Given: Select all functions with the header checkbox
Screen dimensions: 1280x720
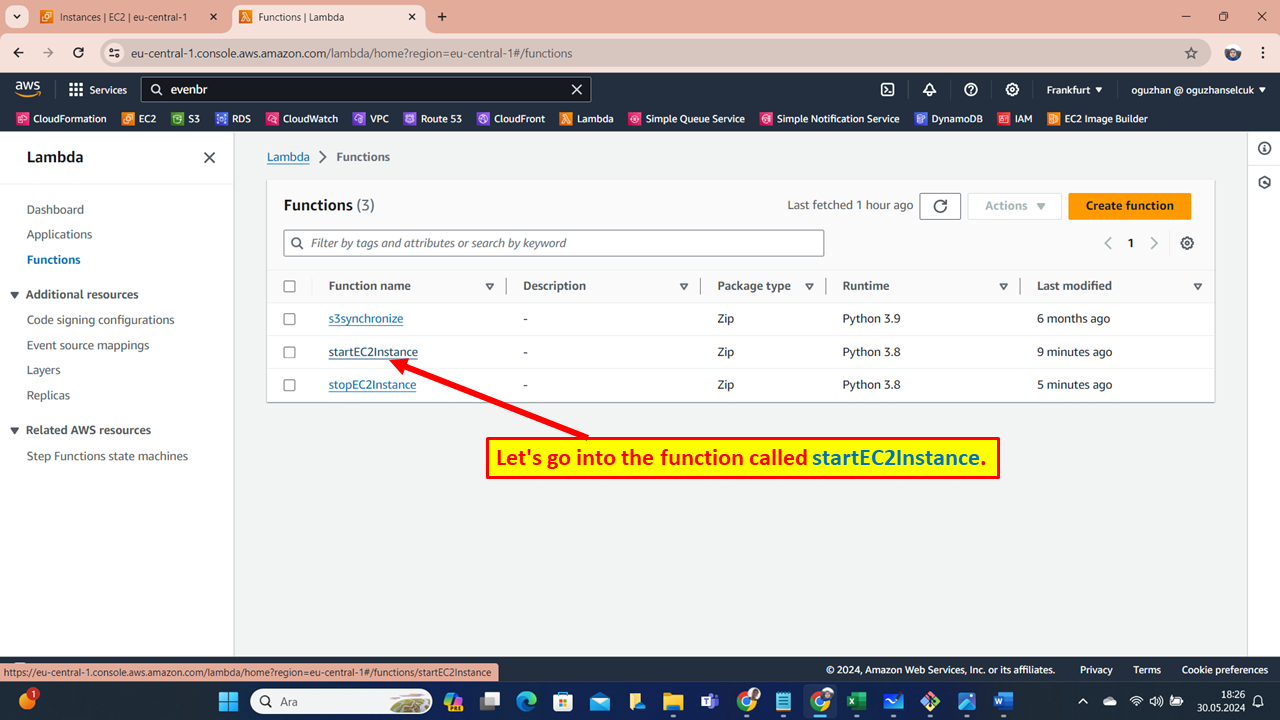Looking at the screenshot, I should pos(289,285).
